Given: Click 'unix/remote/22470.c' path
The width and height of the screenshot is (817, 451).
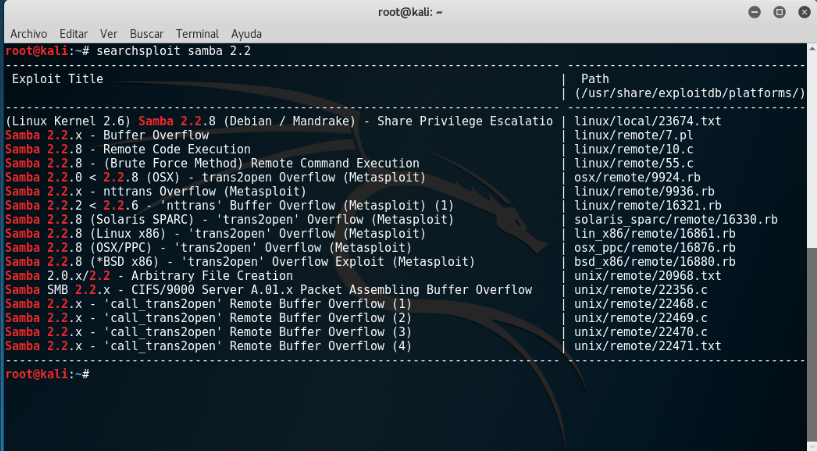Looking at the screenshot, I should (x=641, y=332).
